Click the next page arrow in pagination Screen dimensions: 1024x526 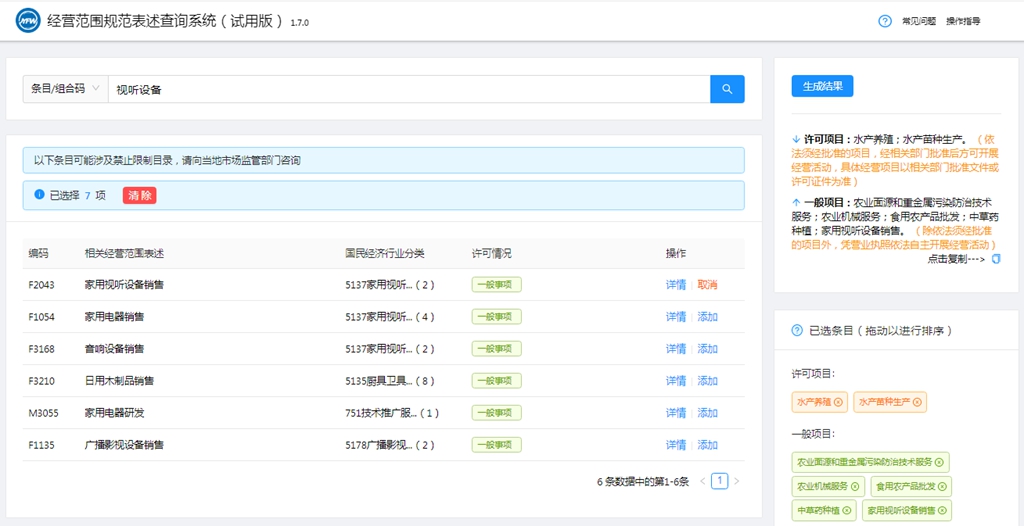pyautogui.click(x=737, y=481)
